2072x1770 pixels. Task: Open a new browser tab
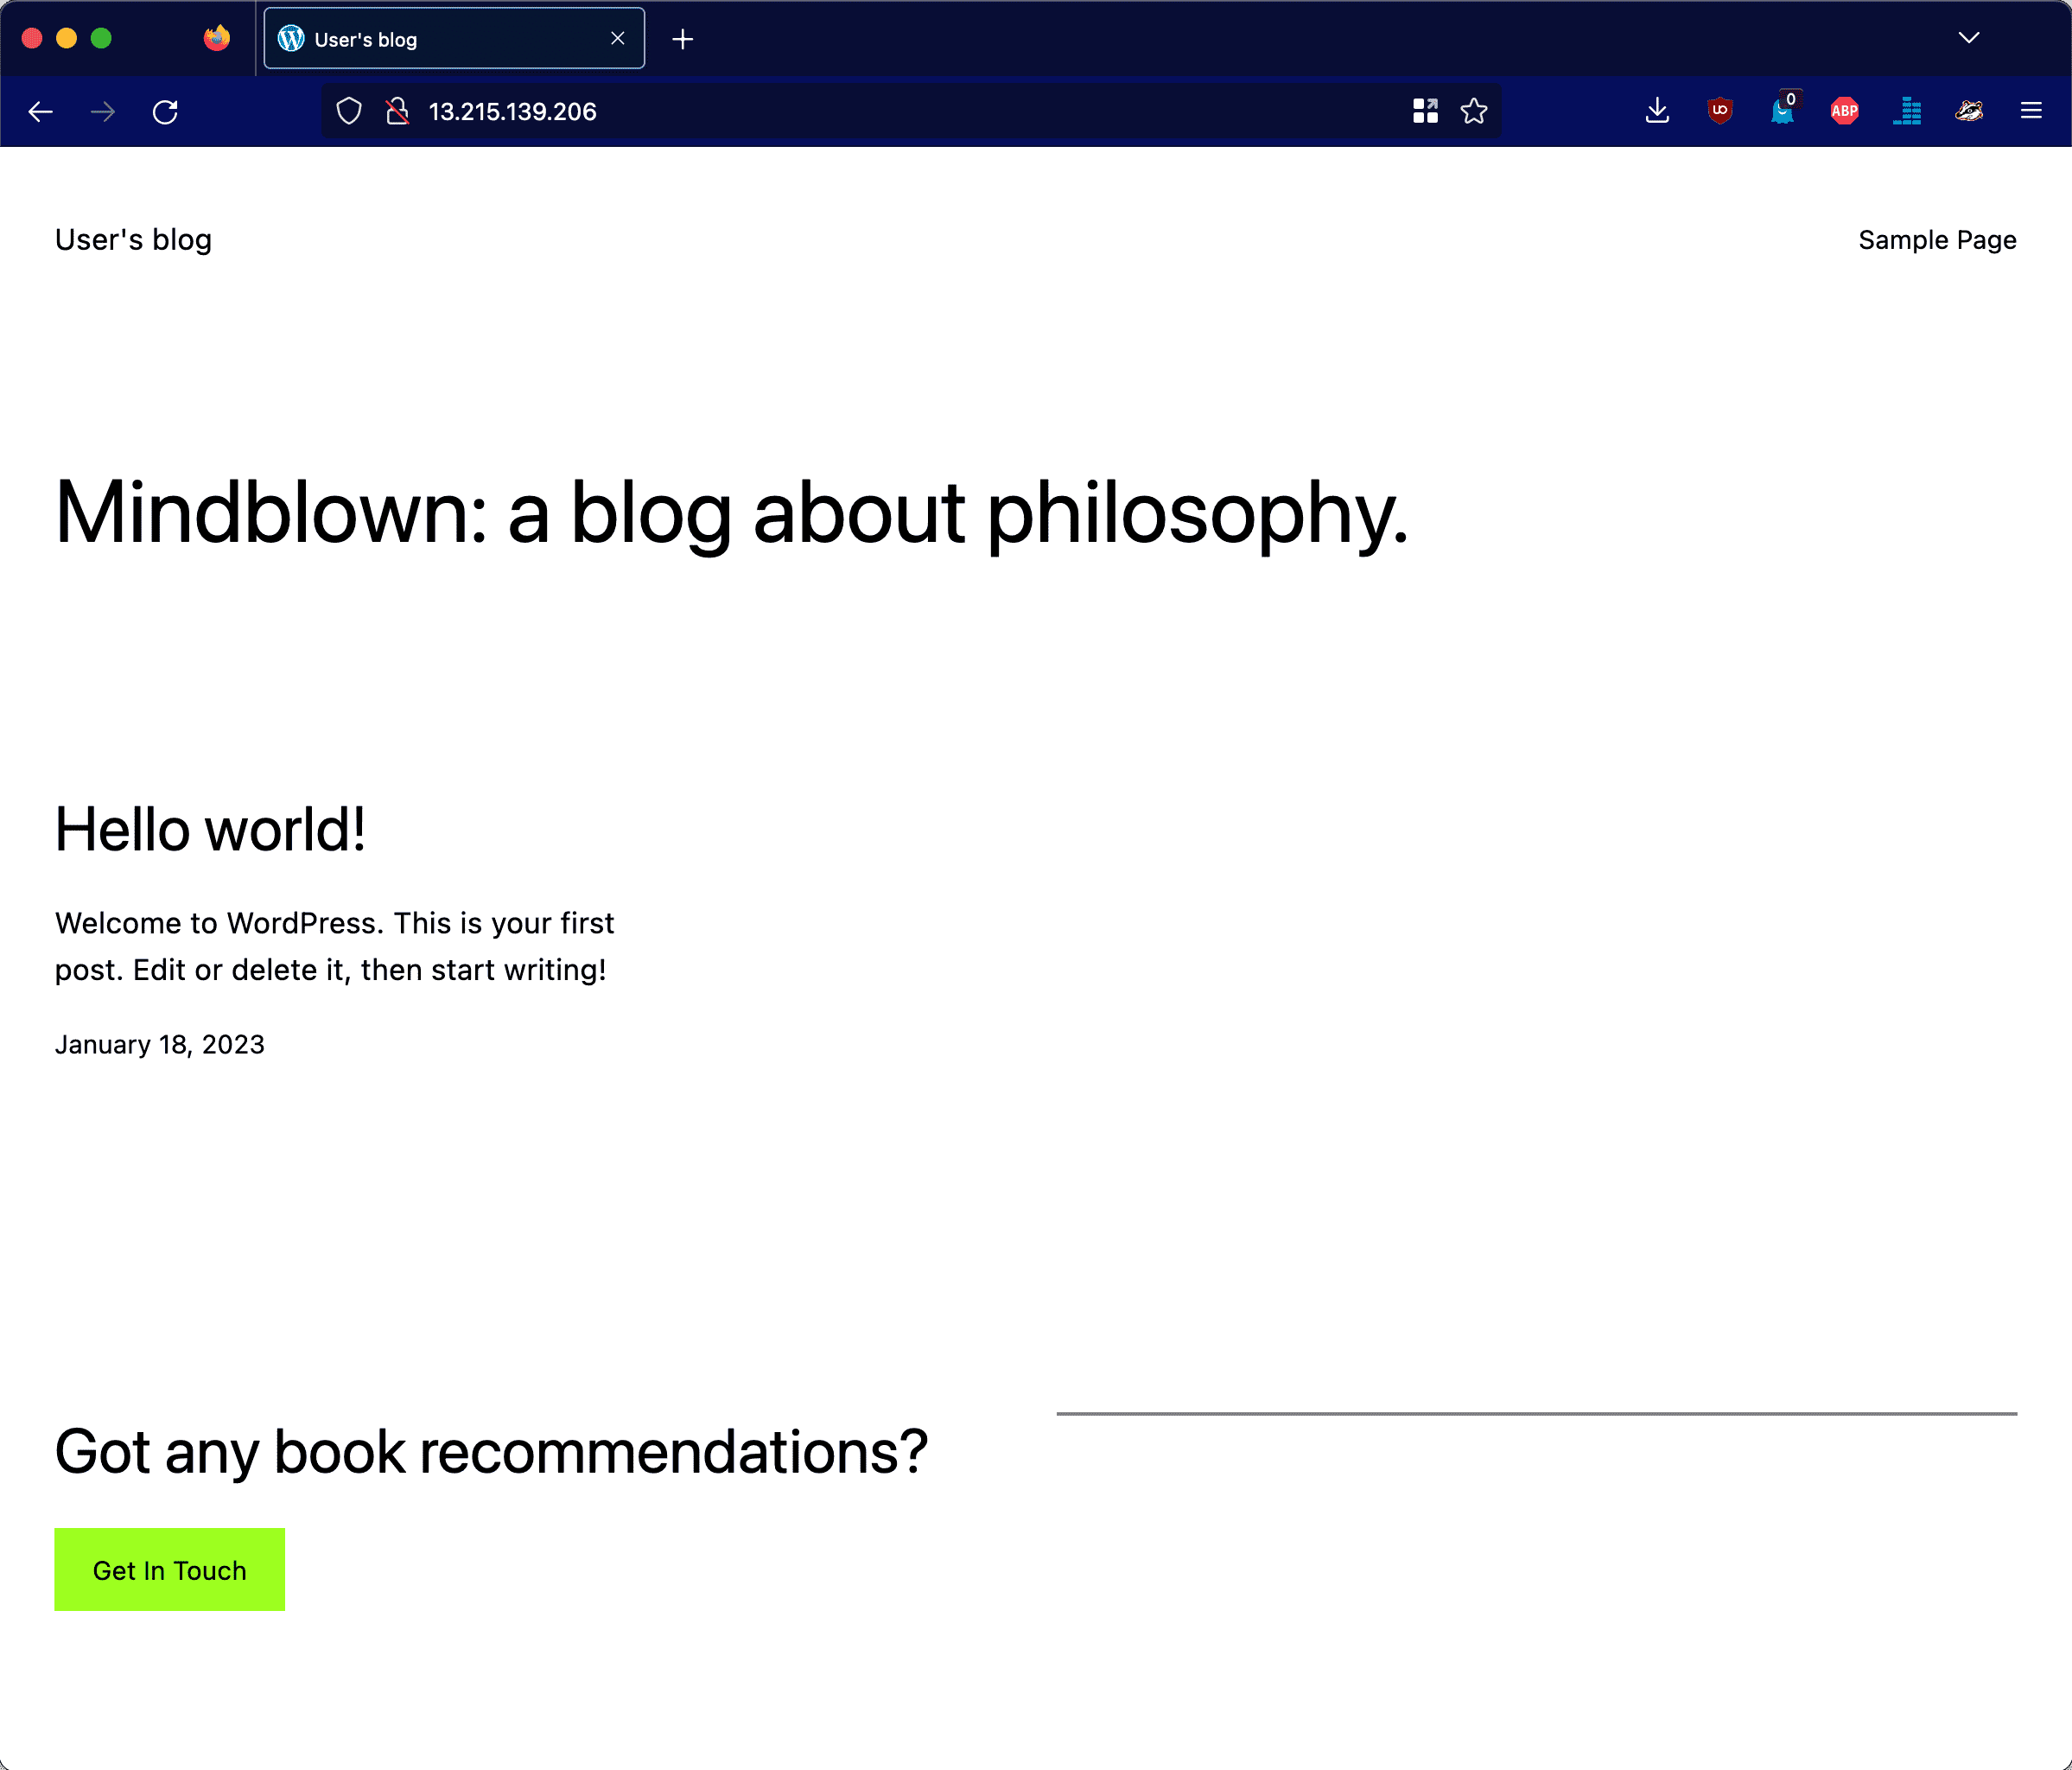point(683,39)
